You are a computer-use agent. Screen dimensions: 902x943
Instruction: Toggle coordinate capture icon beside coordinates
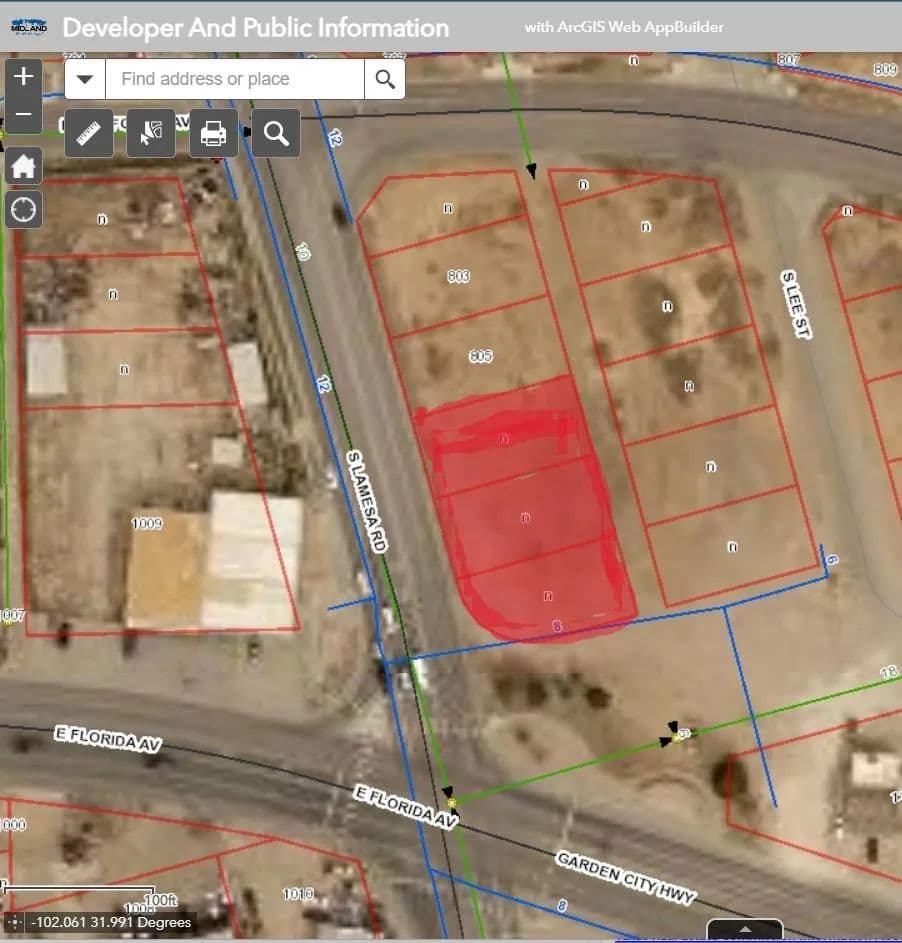[x=14, y=922]
